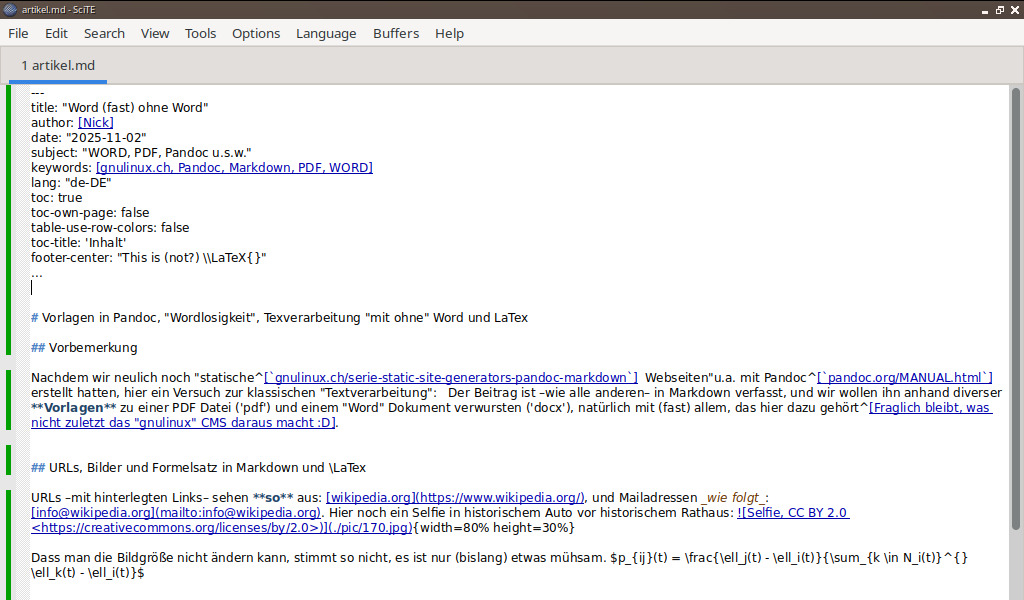The image size is (1024, 600).
Task: Expand the View menu
Action: [155, 33]
